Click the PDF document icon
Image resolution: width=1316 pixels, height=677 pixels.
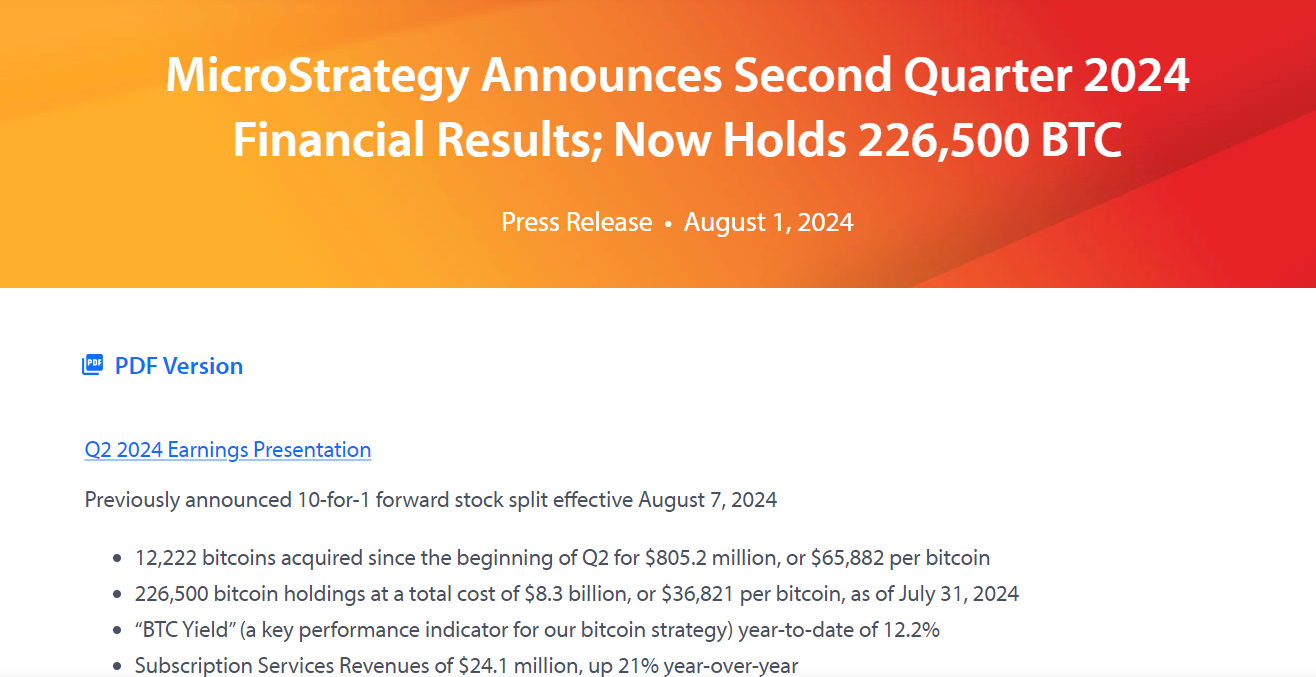point(92,365)
